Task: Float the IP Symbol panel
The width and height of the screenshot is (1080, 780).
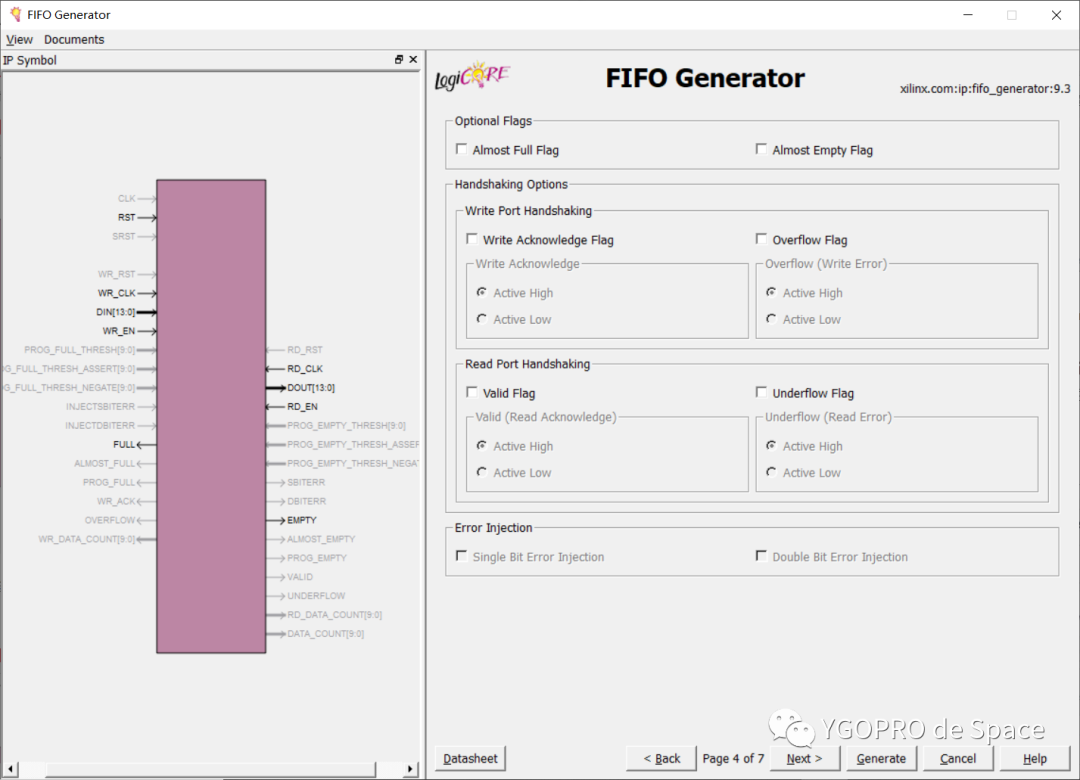Action: 399,60
